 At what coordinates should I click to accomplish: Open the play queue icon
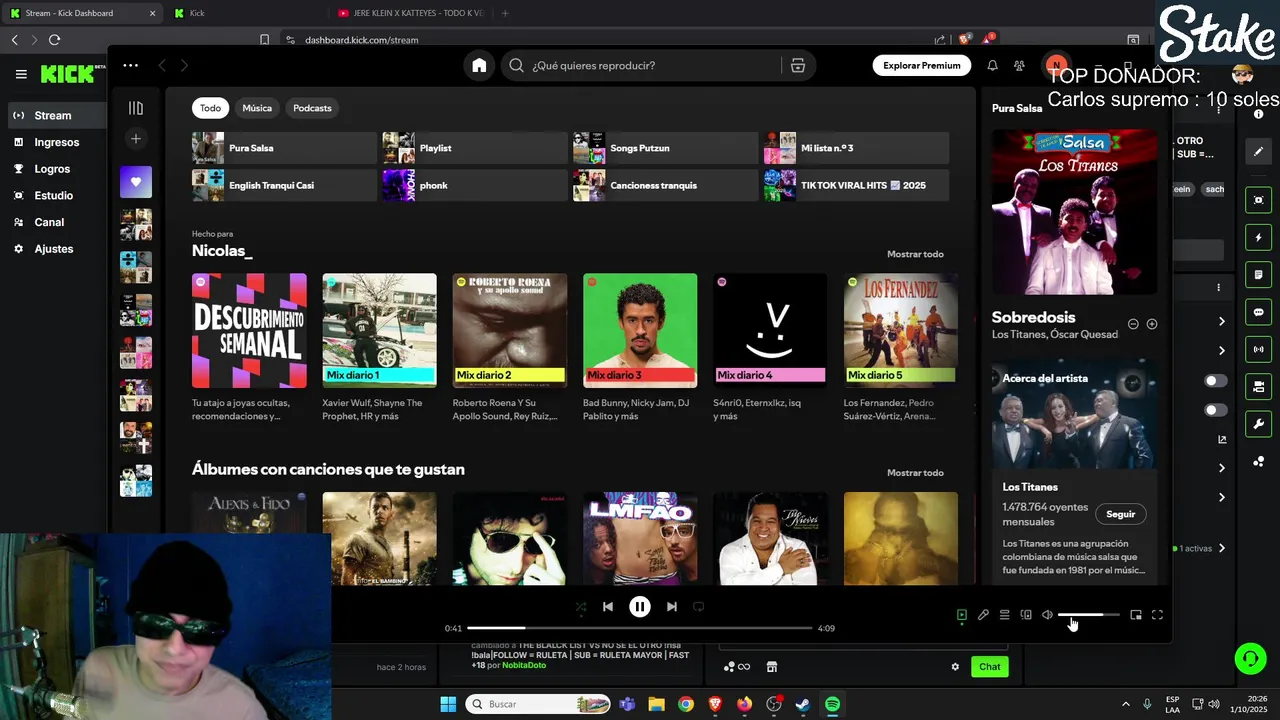coord(1005,615)
